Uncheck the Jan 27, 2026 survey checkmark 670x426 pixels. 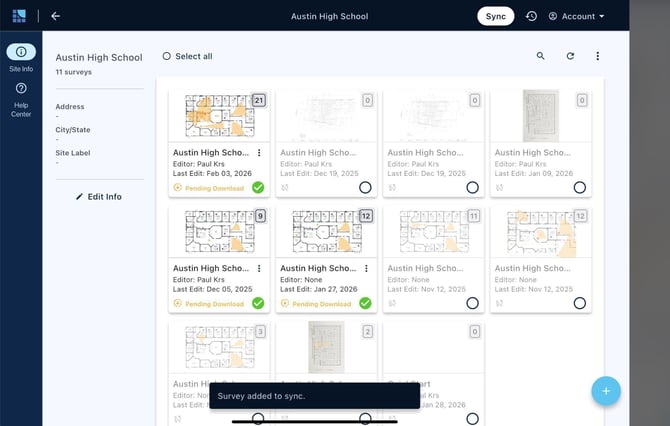coord(365,303)
